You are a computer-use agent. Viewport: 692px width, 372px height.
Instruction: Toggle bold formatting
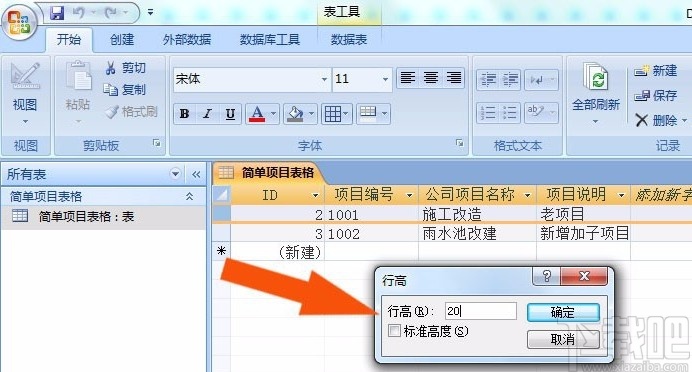pyautogui.click(x=184, y=114)
